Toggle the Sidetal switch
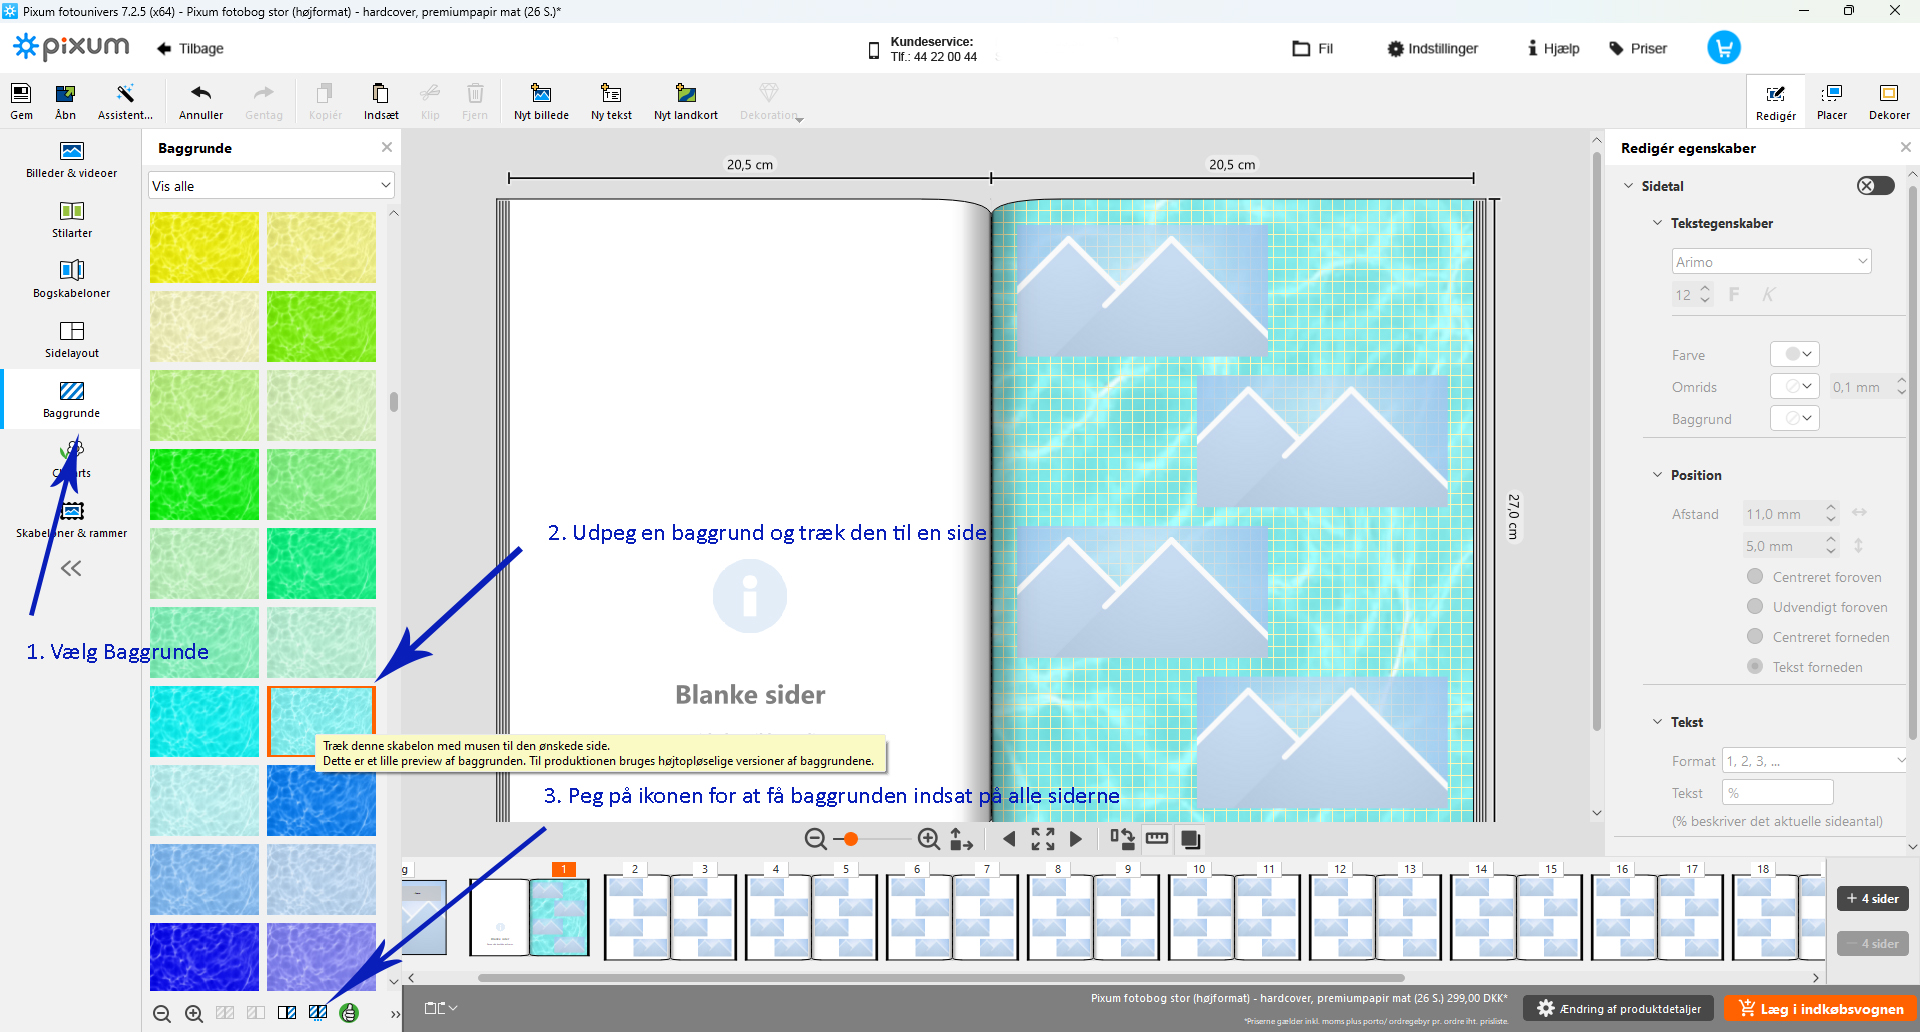This screenshot has height=1032, width=1920. coord(1875,186)
